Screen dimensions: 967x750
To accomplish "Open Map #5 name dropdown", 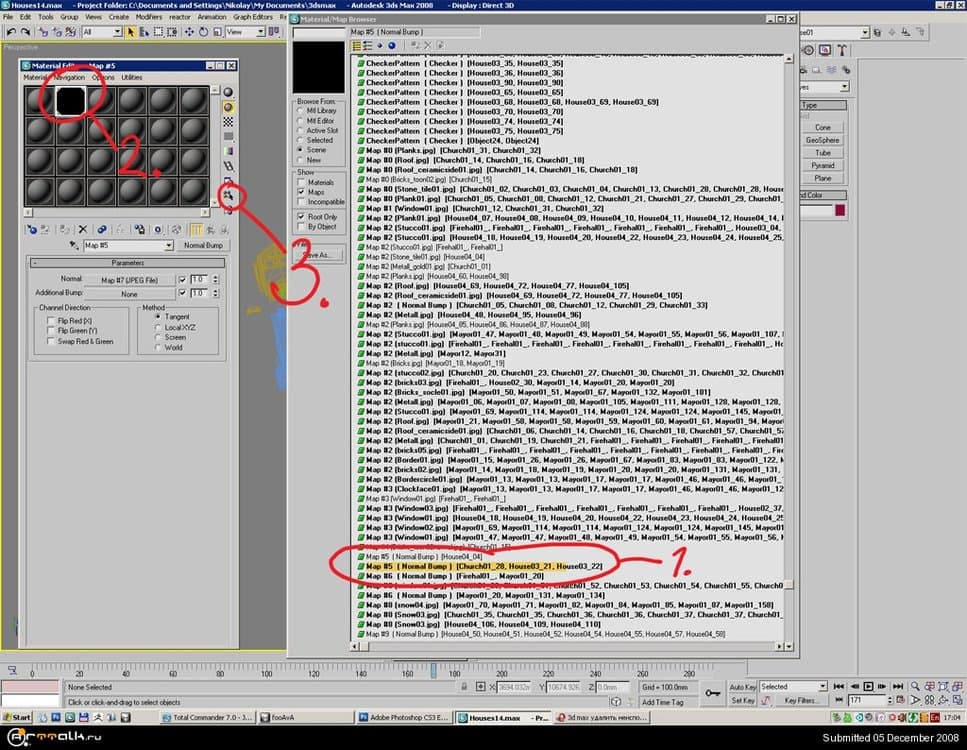I will click(x=168, y=245).
